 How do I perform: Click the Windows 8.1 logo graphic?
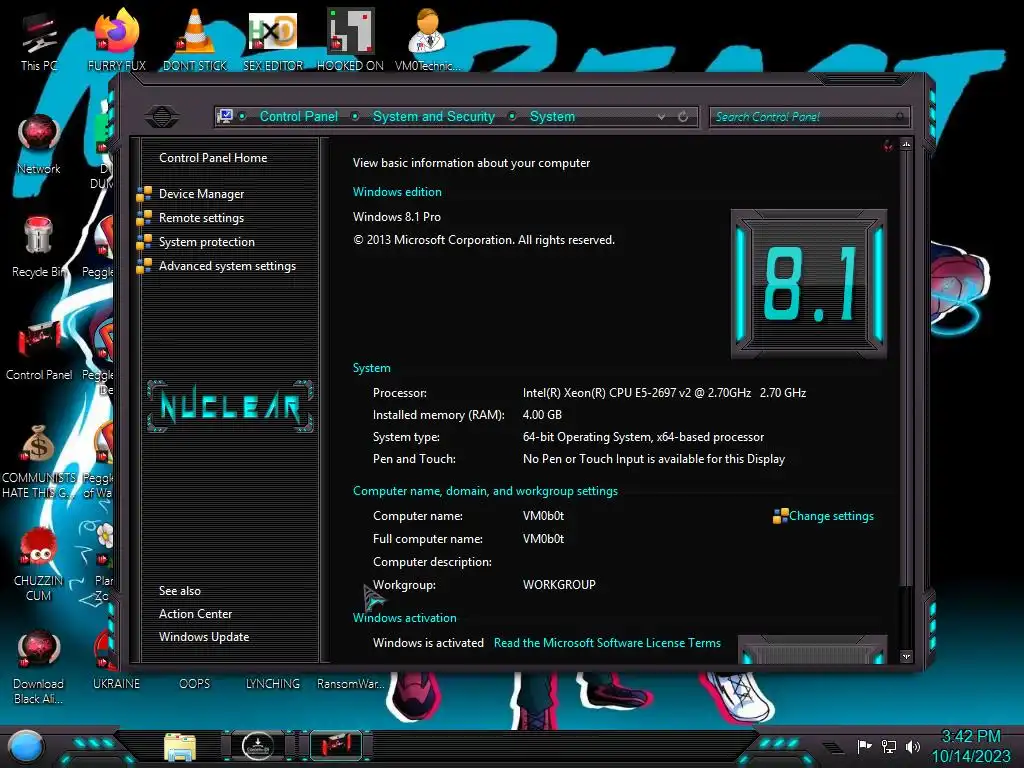809,283
